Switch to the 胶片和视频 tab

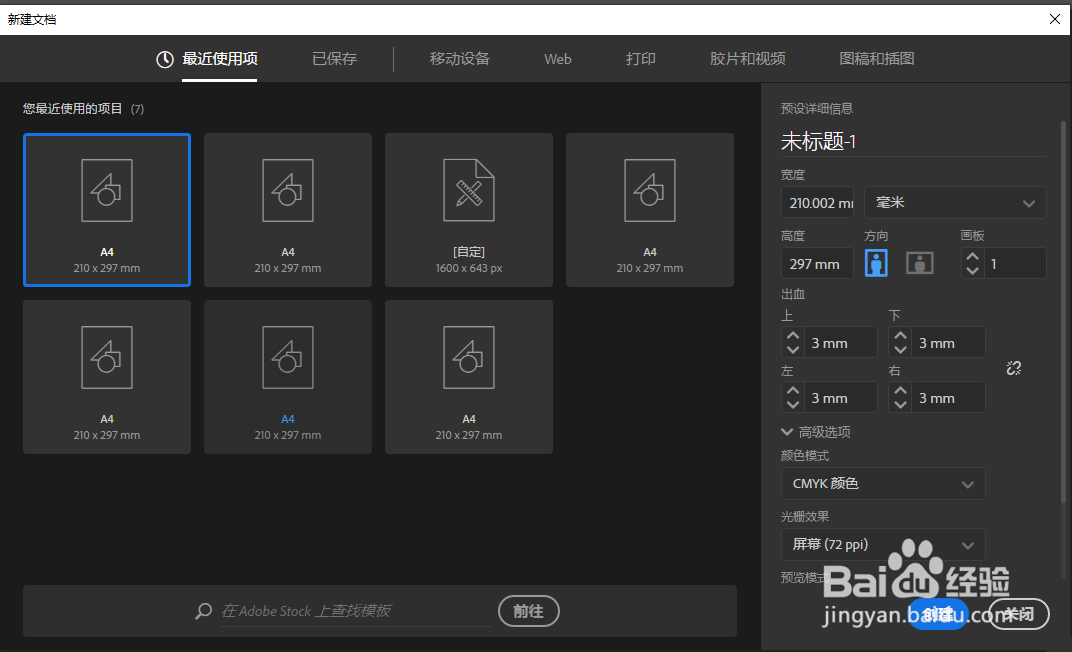(x=747, y=58)
